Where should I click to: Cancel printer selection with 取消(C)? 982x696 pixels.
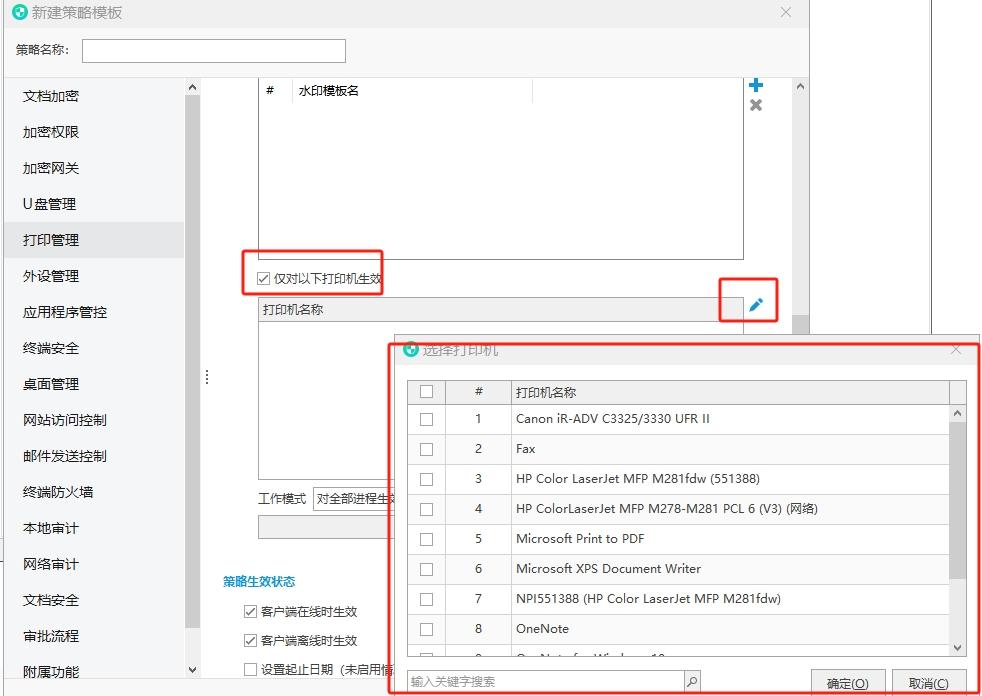929,683
